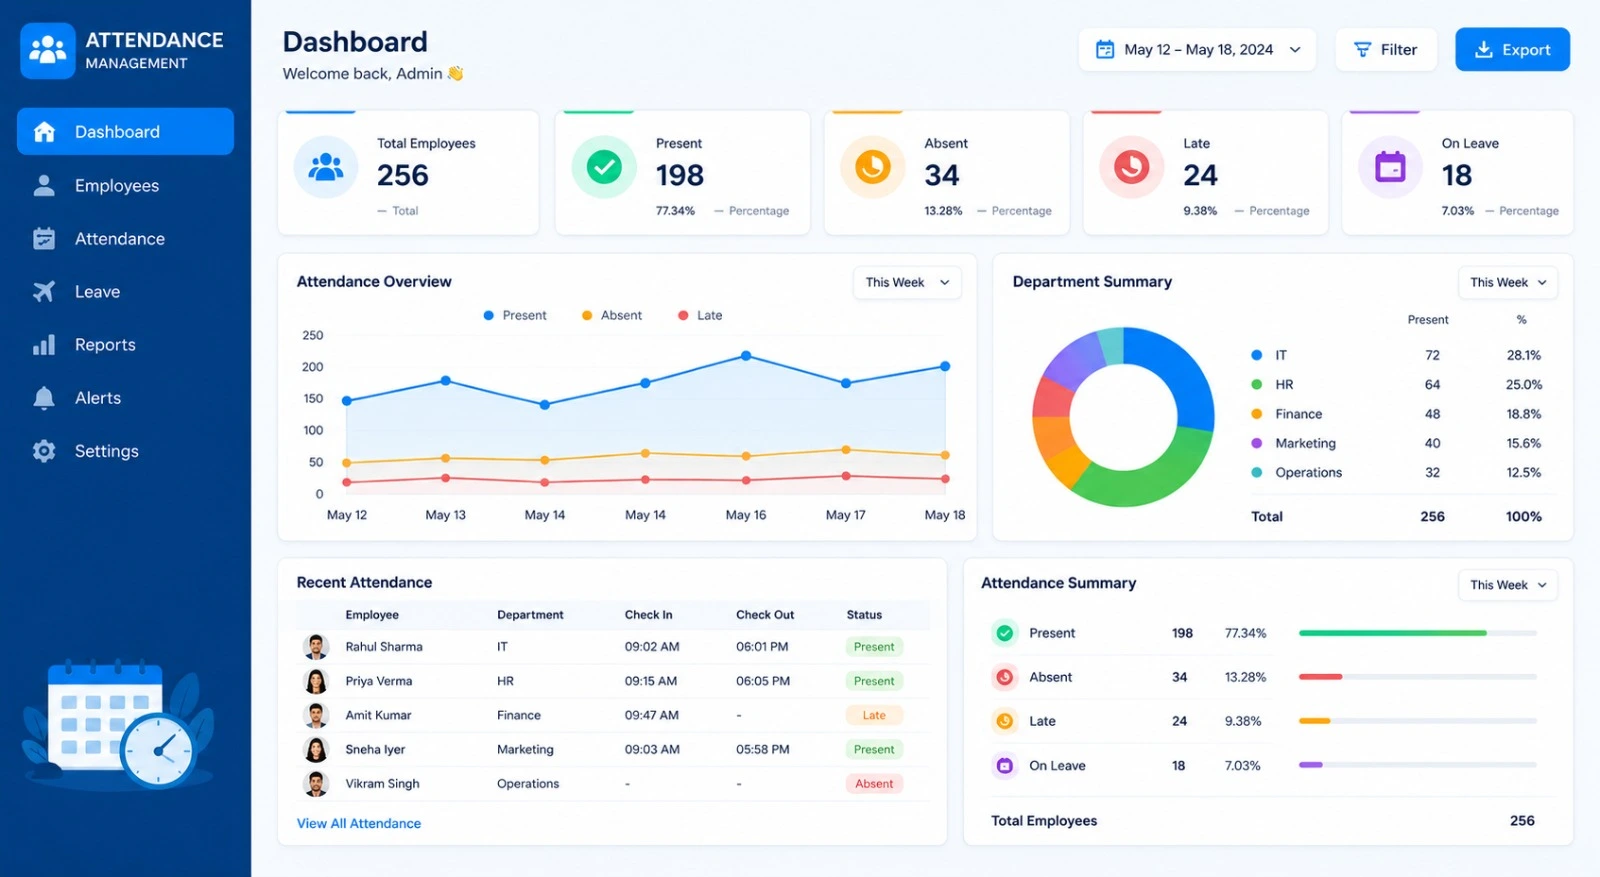Click the calendar icon in date range

pos(1105,50)
